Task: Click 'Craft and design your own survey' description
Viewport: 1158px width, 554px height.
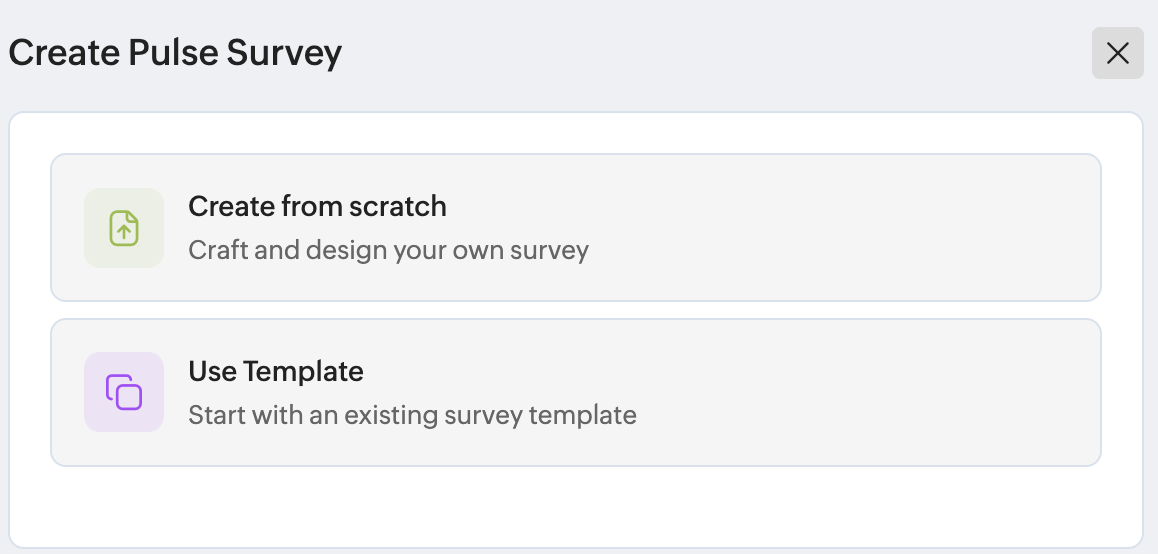Action: [x=388, y=250]
